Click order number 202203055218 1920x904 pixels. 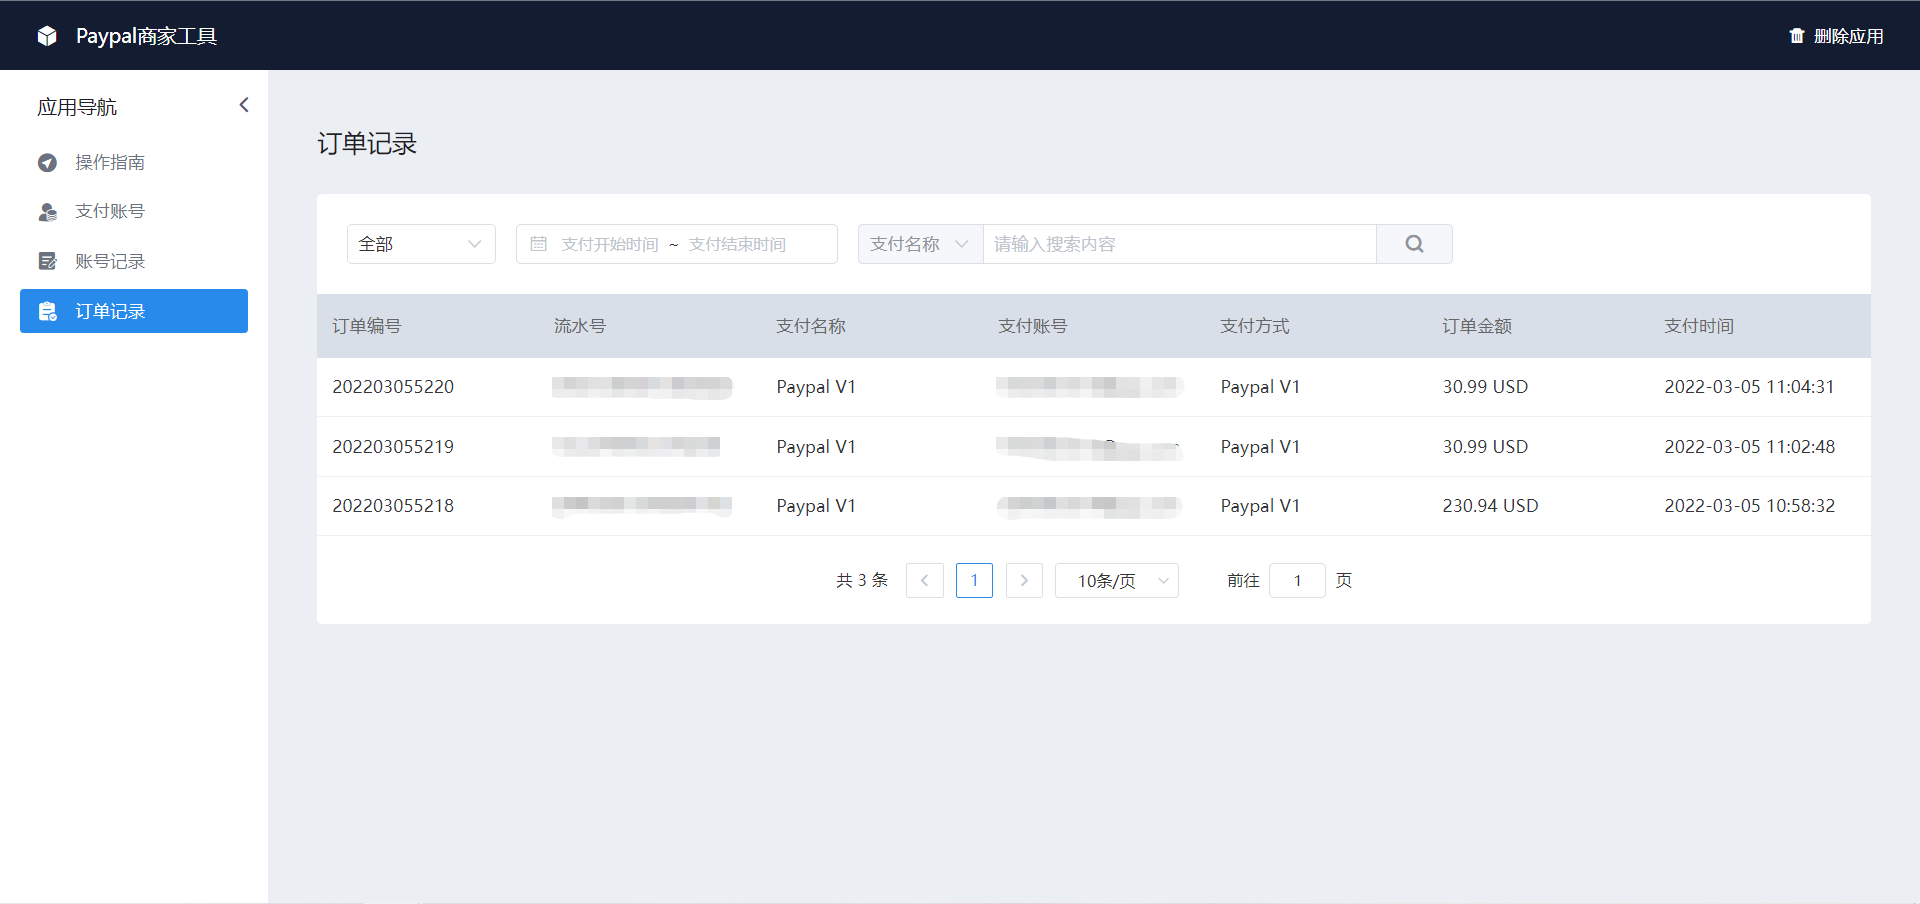coord(393,506)
